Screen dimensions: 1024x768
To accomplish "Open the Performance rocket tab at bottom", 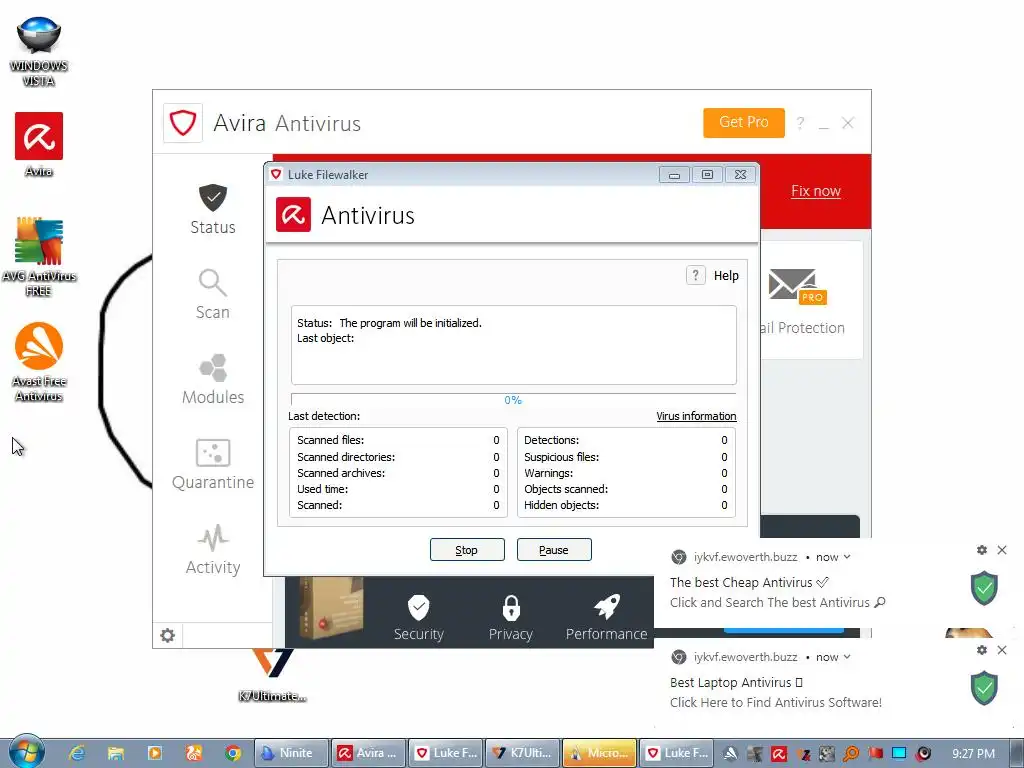I will click(606, 617).
